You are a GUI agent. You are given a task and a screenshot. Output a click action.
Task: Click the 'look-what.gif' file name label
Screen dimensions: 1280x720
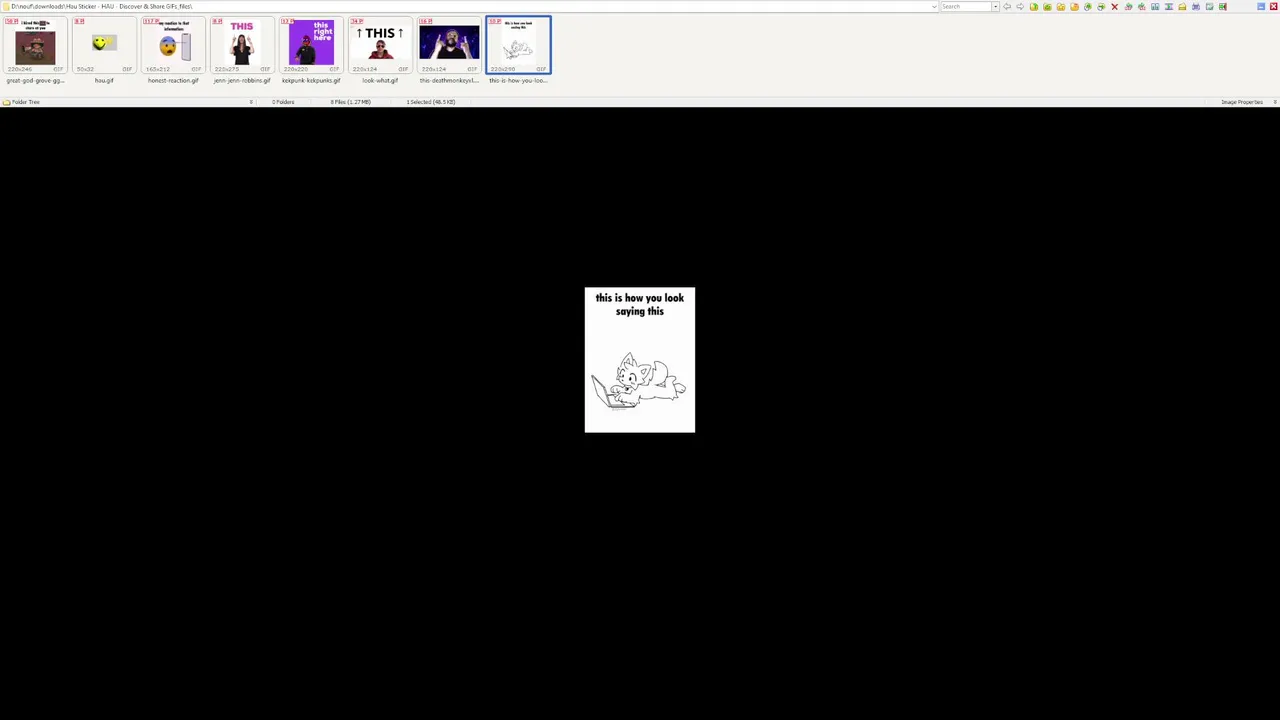(380, 81)
